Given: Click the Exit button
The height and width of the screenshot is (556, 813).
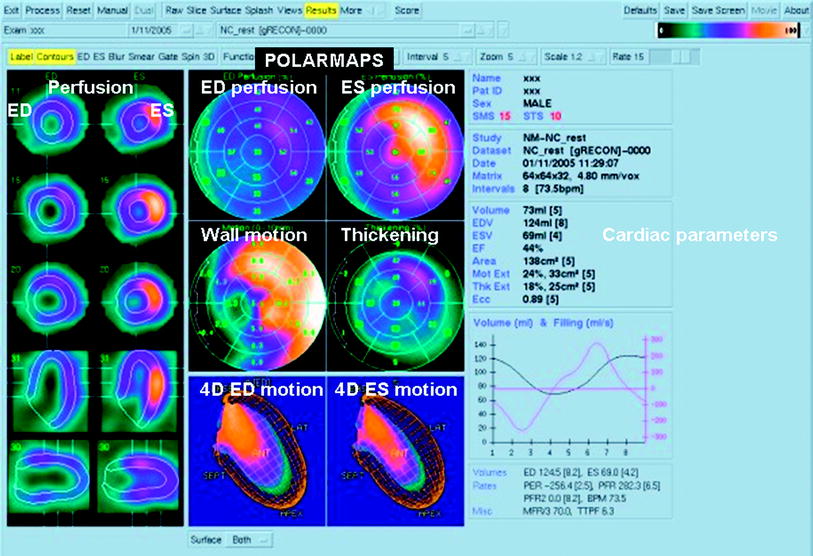Looking at the screenshot, I should (11, 9).
